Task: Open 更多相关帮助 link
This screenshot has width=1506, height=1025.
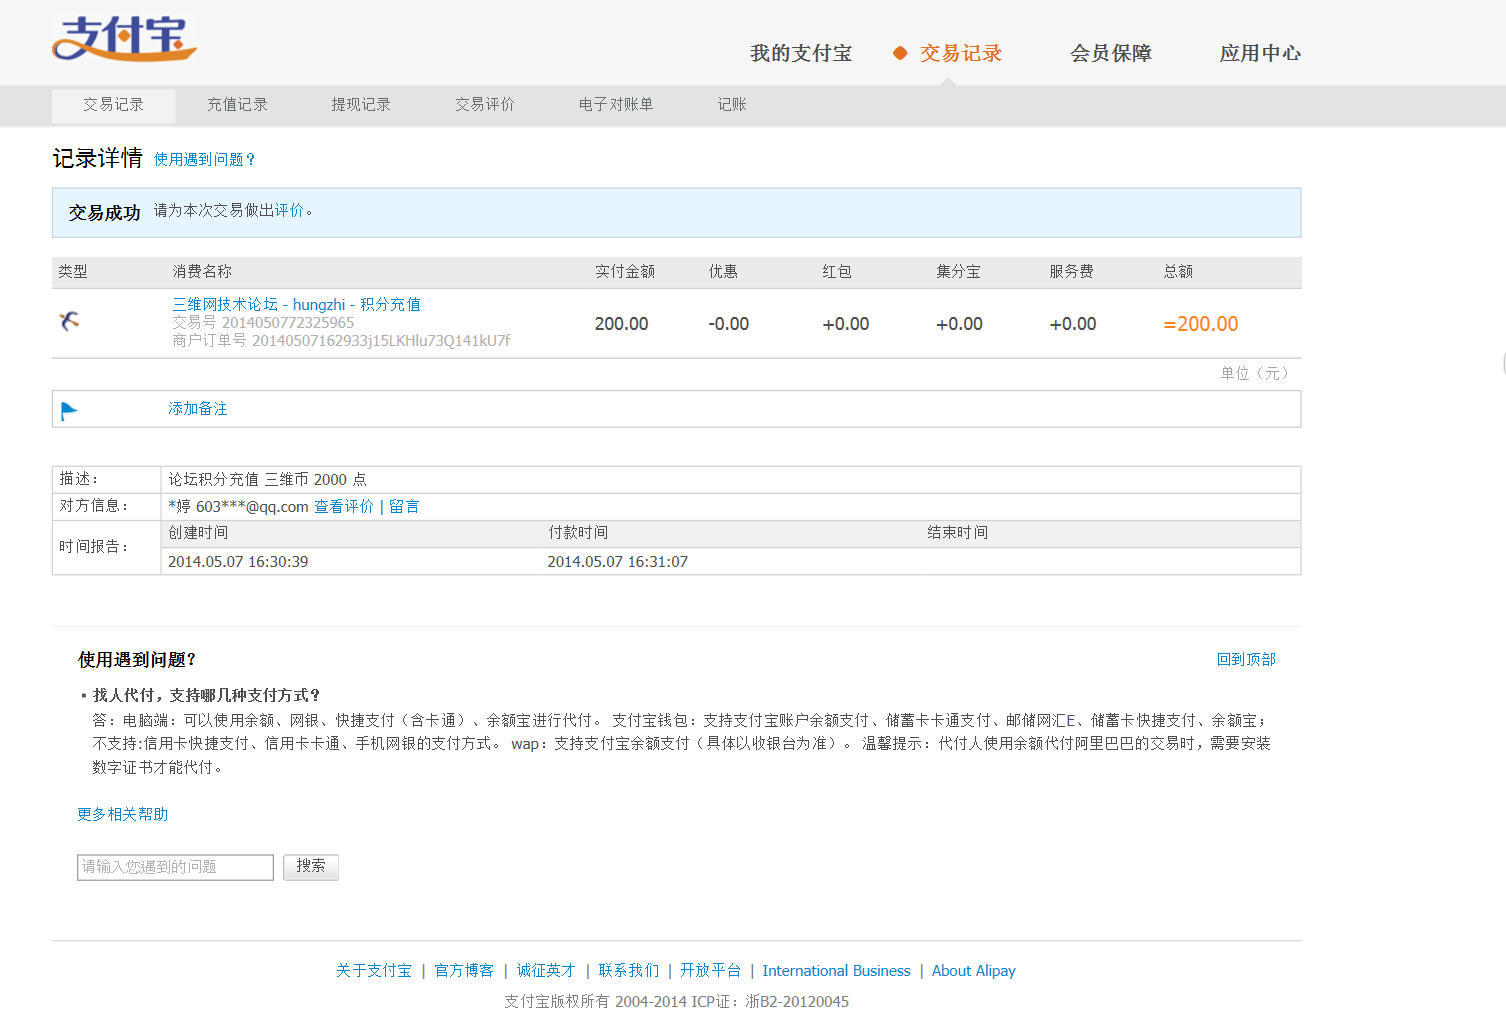Action: click(x=123, y=815)
